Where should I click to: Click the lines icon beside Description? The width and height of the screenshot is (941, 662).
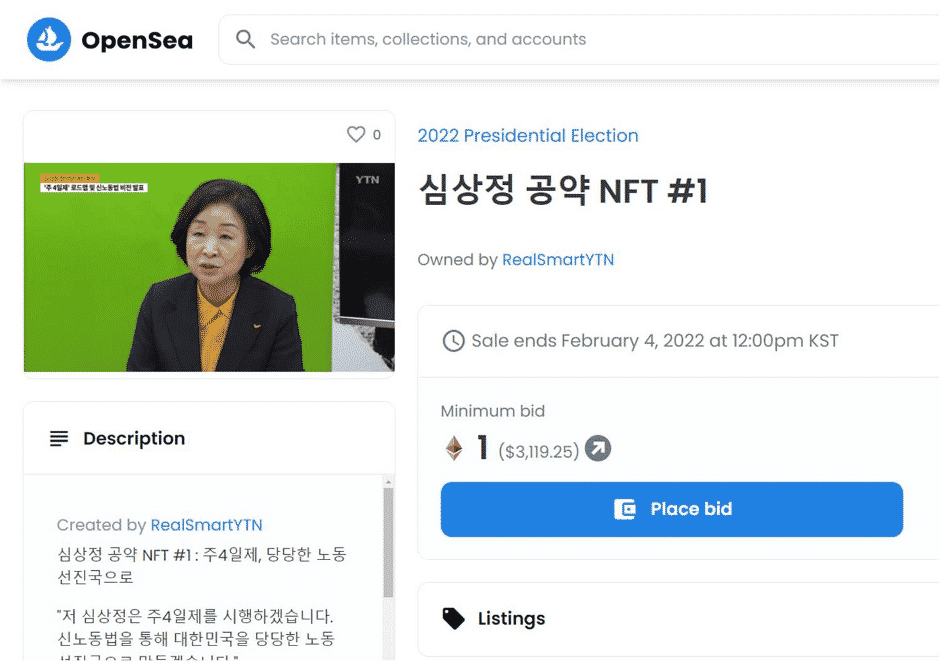point(59,439)
